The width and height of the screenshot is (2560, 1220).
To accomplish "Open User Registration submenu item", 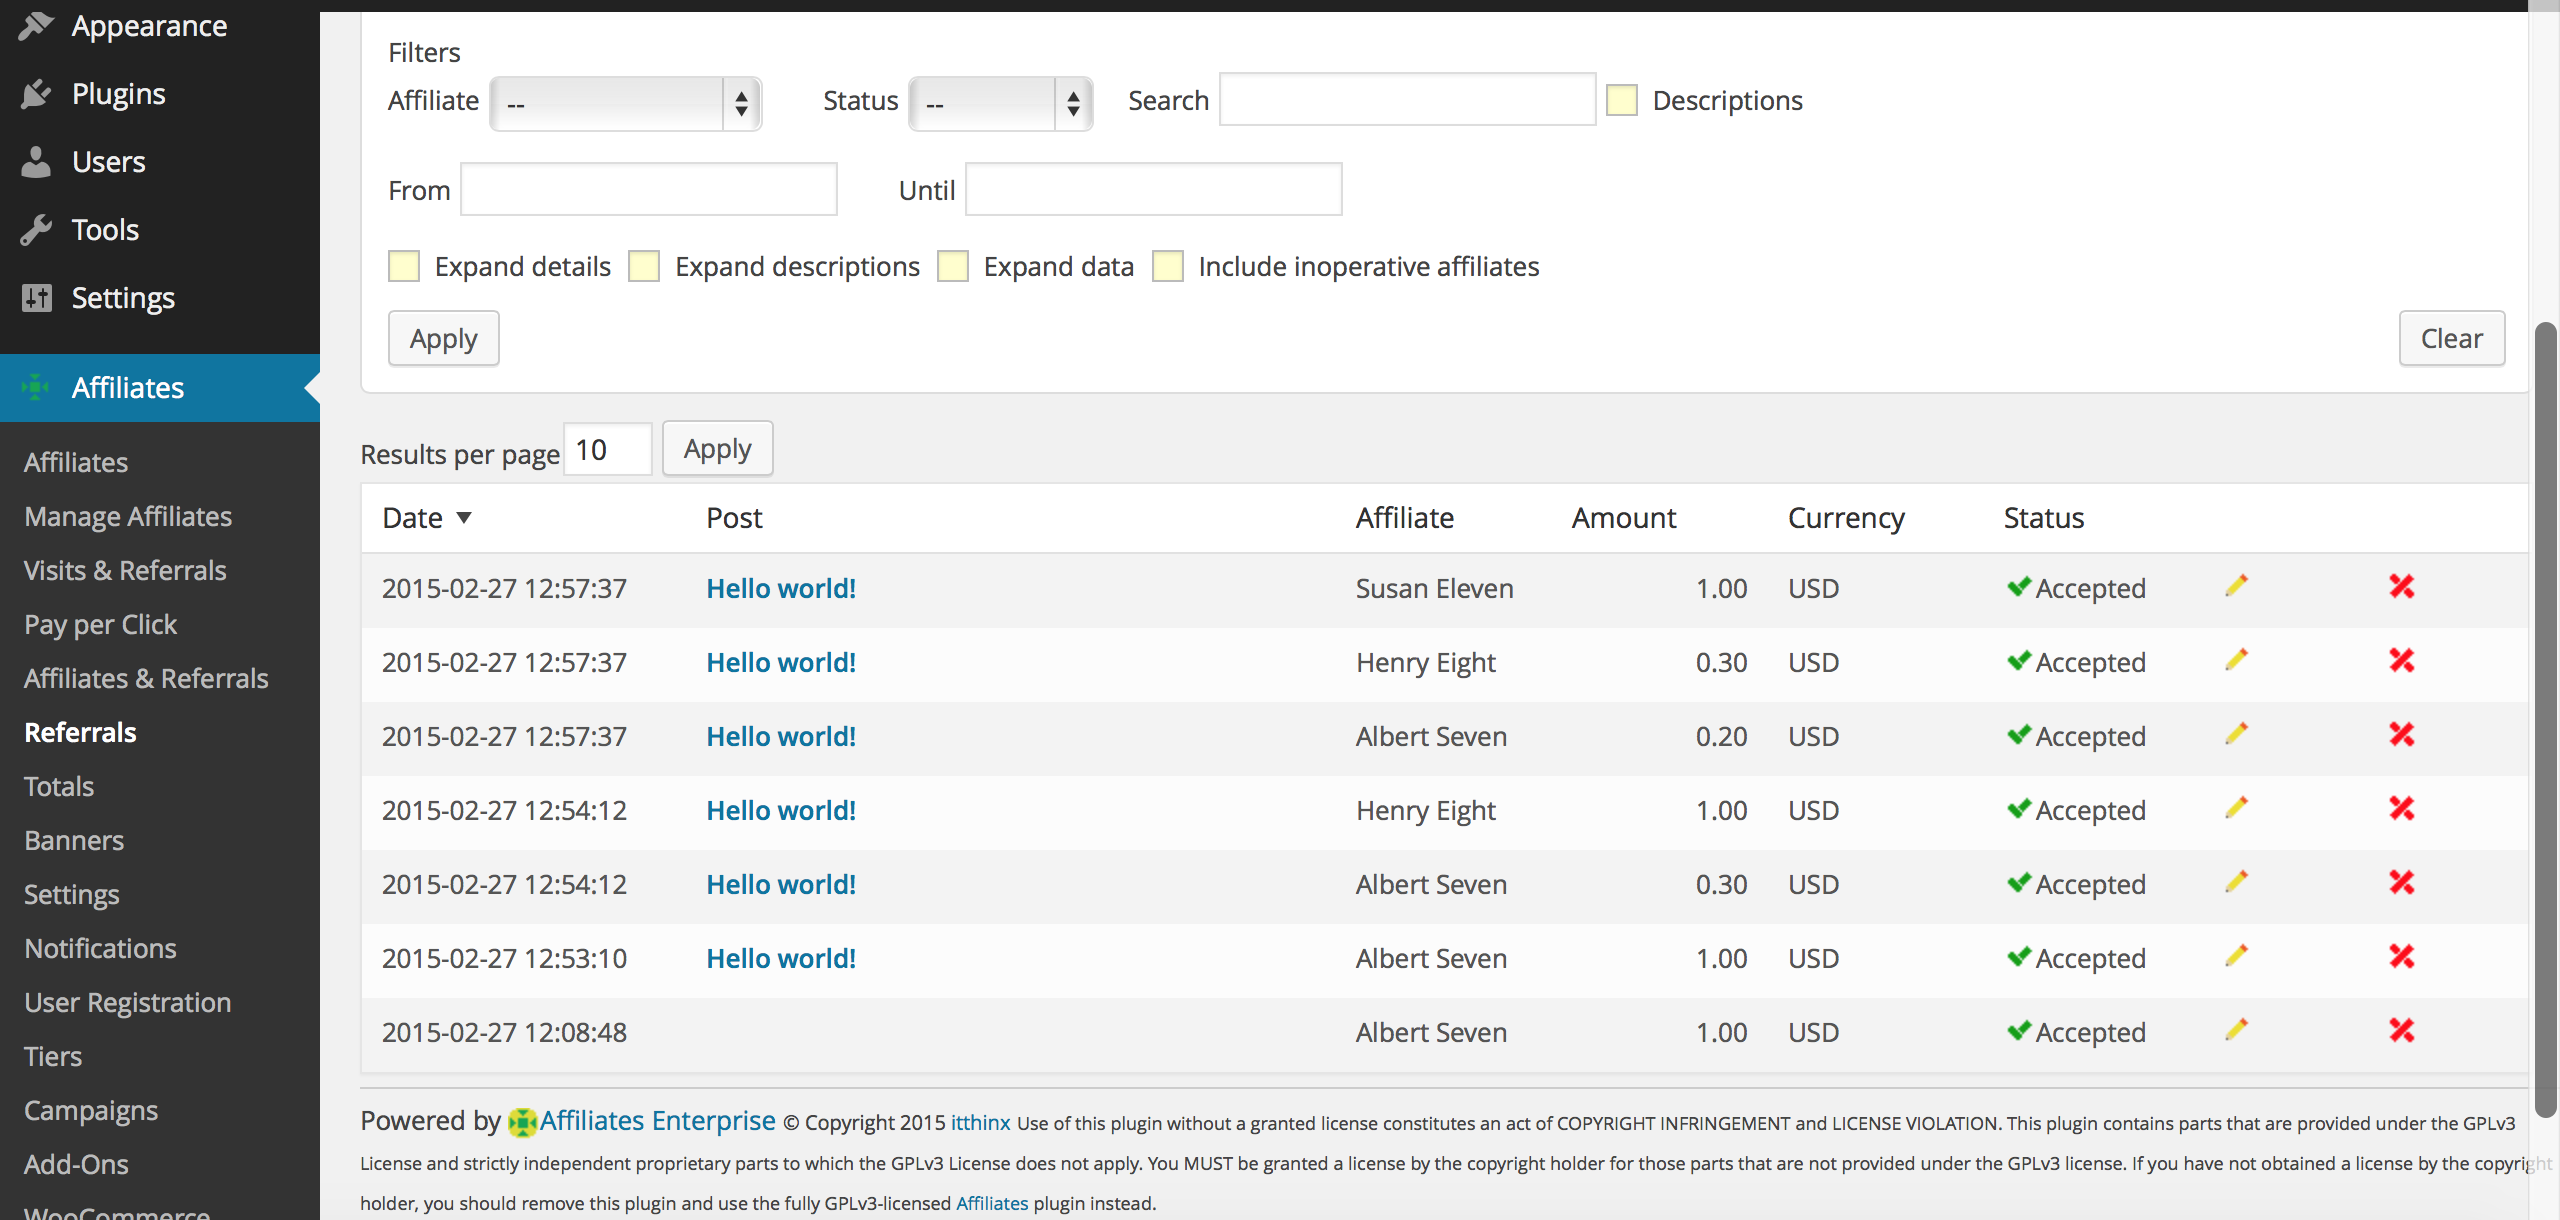I will tap(127, 1002).
